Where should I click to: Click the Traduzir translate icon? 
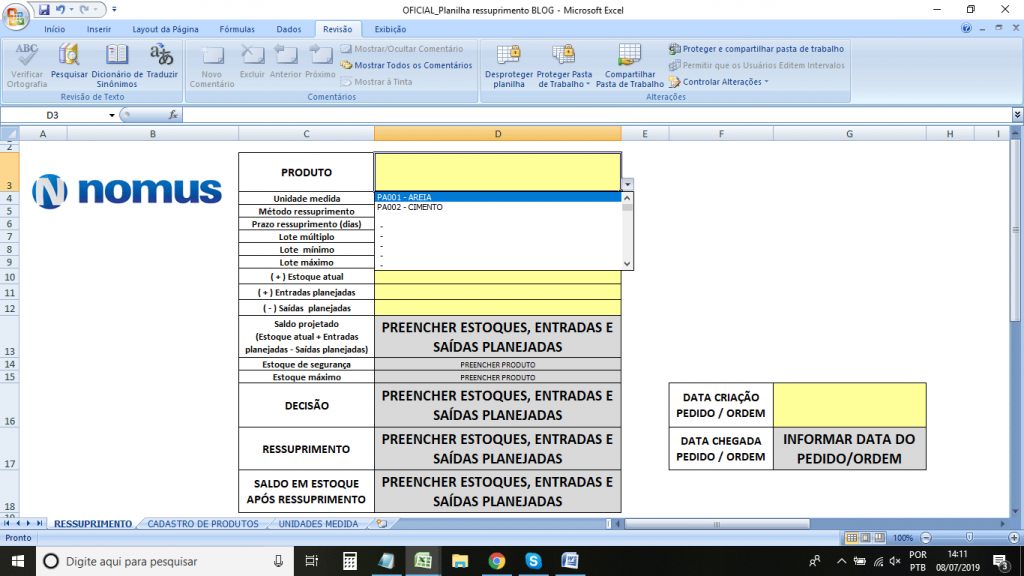161,56
